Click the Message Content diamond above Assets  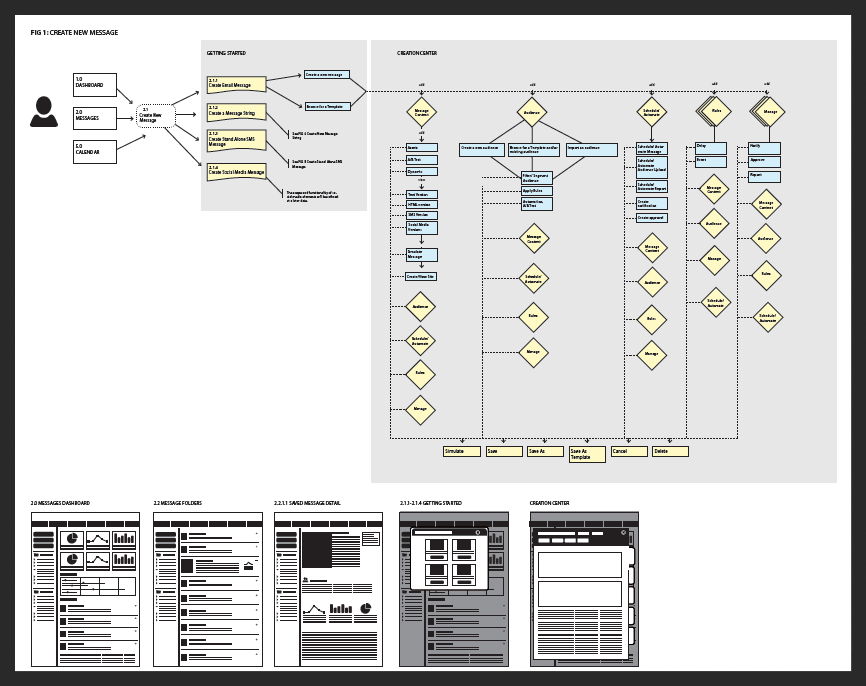[421, 112]
